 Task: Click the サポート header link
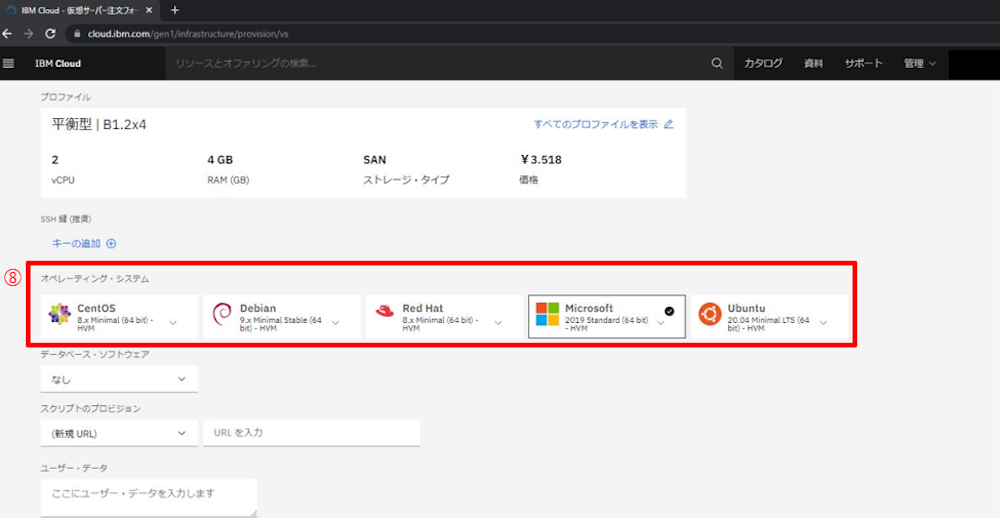[x=863, y=63]
